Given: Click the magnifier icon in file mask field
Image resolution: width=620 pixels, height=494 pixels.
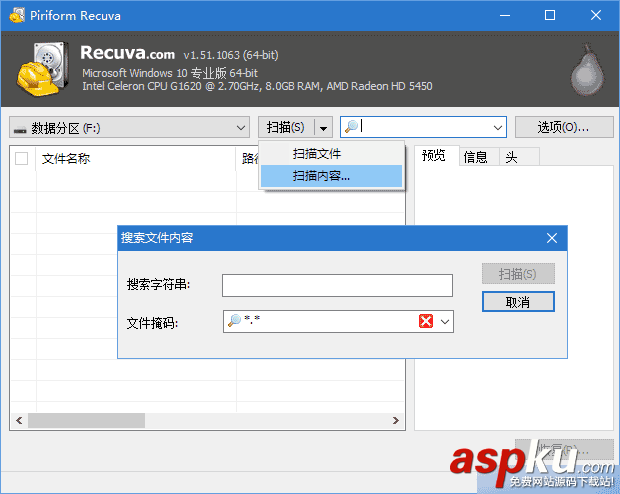Looking at the screenshot, I should pyautogui.click(x=234, y=320).
